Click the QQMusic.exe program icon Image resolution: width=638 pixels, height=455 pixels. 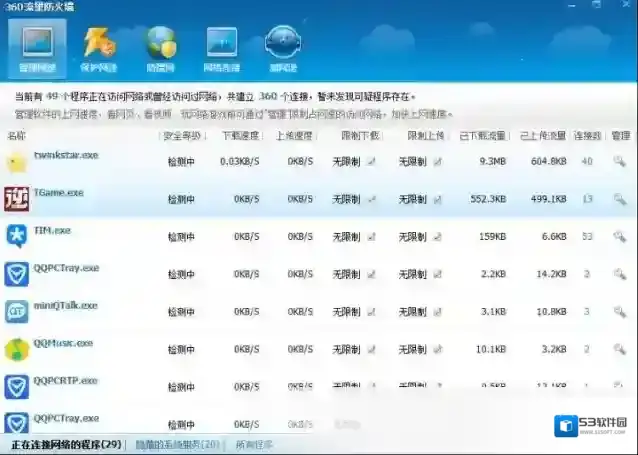coord(17,349)
